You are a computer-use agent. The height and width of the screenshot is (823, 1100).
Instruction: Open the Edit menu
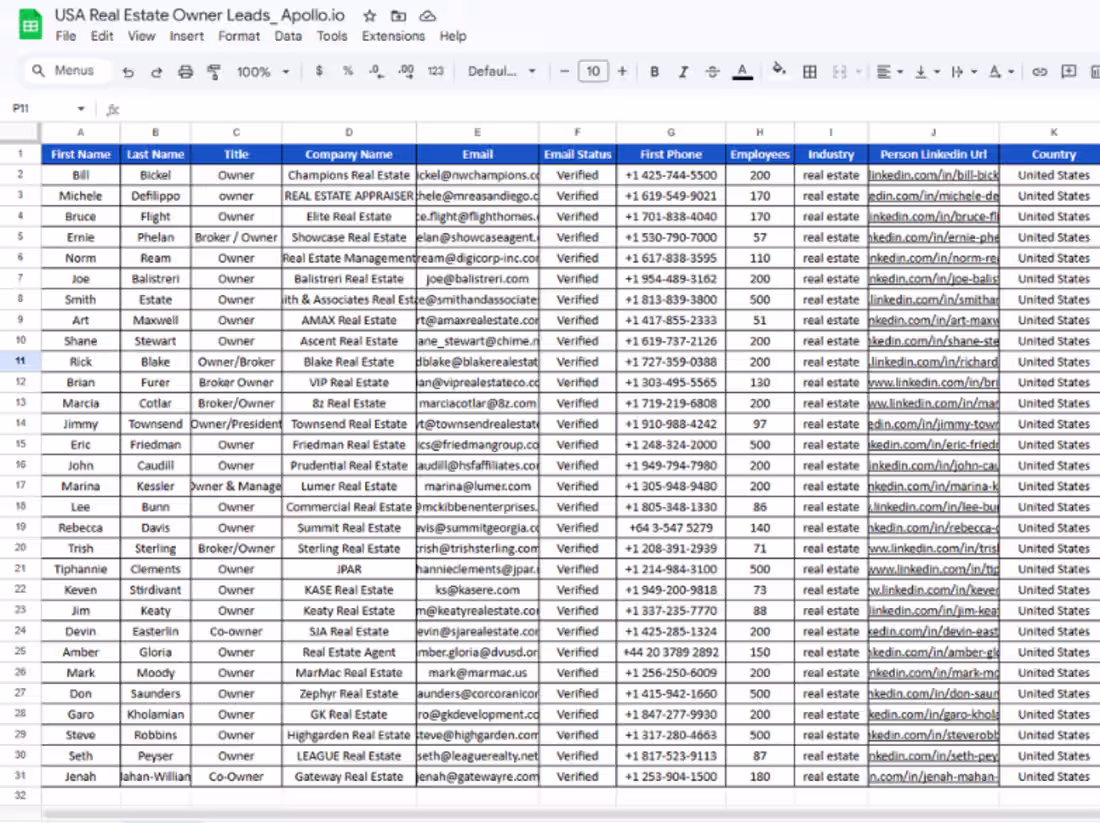coord(102,36)
